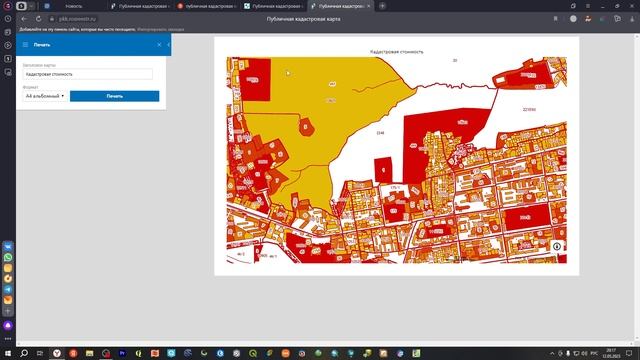Click the tab copy icon in the title bar
Image resolution: width=640 pixels, height=360 pixels.
point(573,6)
